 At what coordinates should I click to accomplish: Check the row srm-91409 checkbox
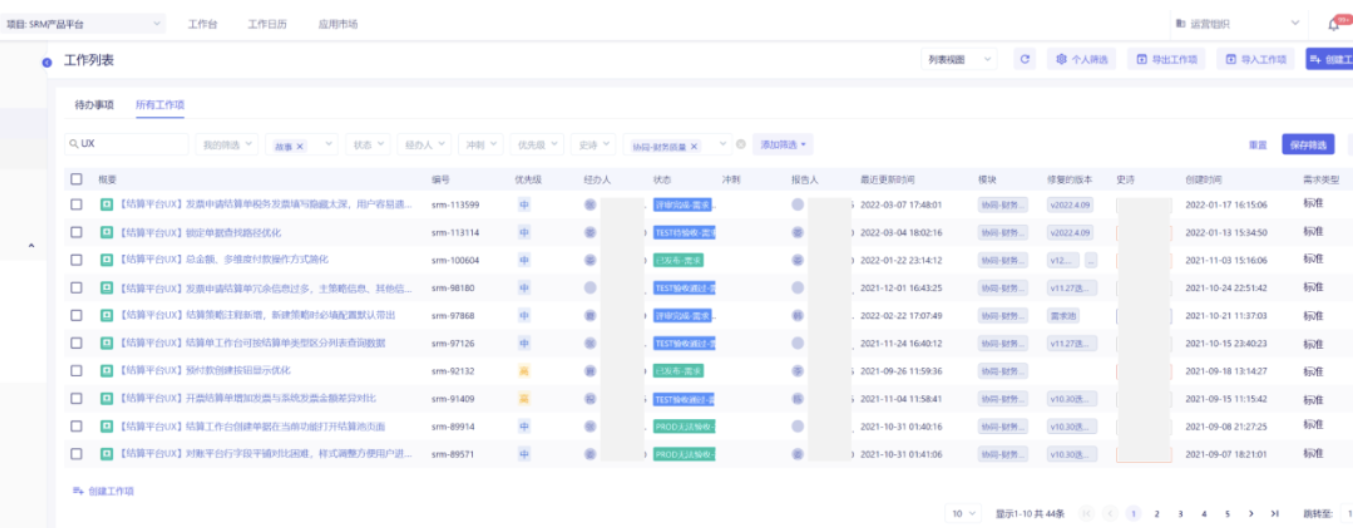[x=77, y=399]
